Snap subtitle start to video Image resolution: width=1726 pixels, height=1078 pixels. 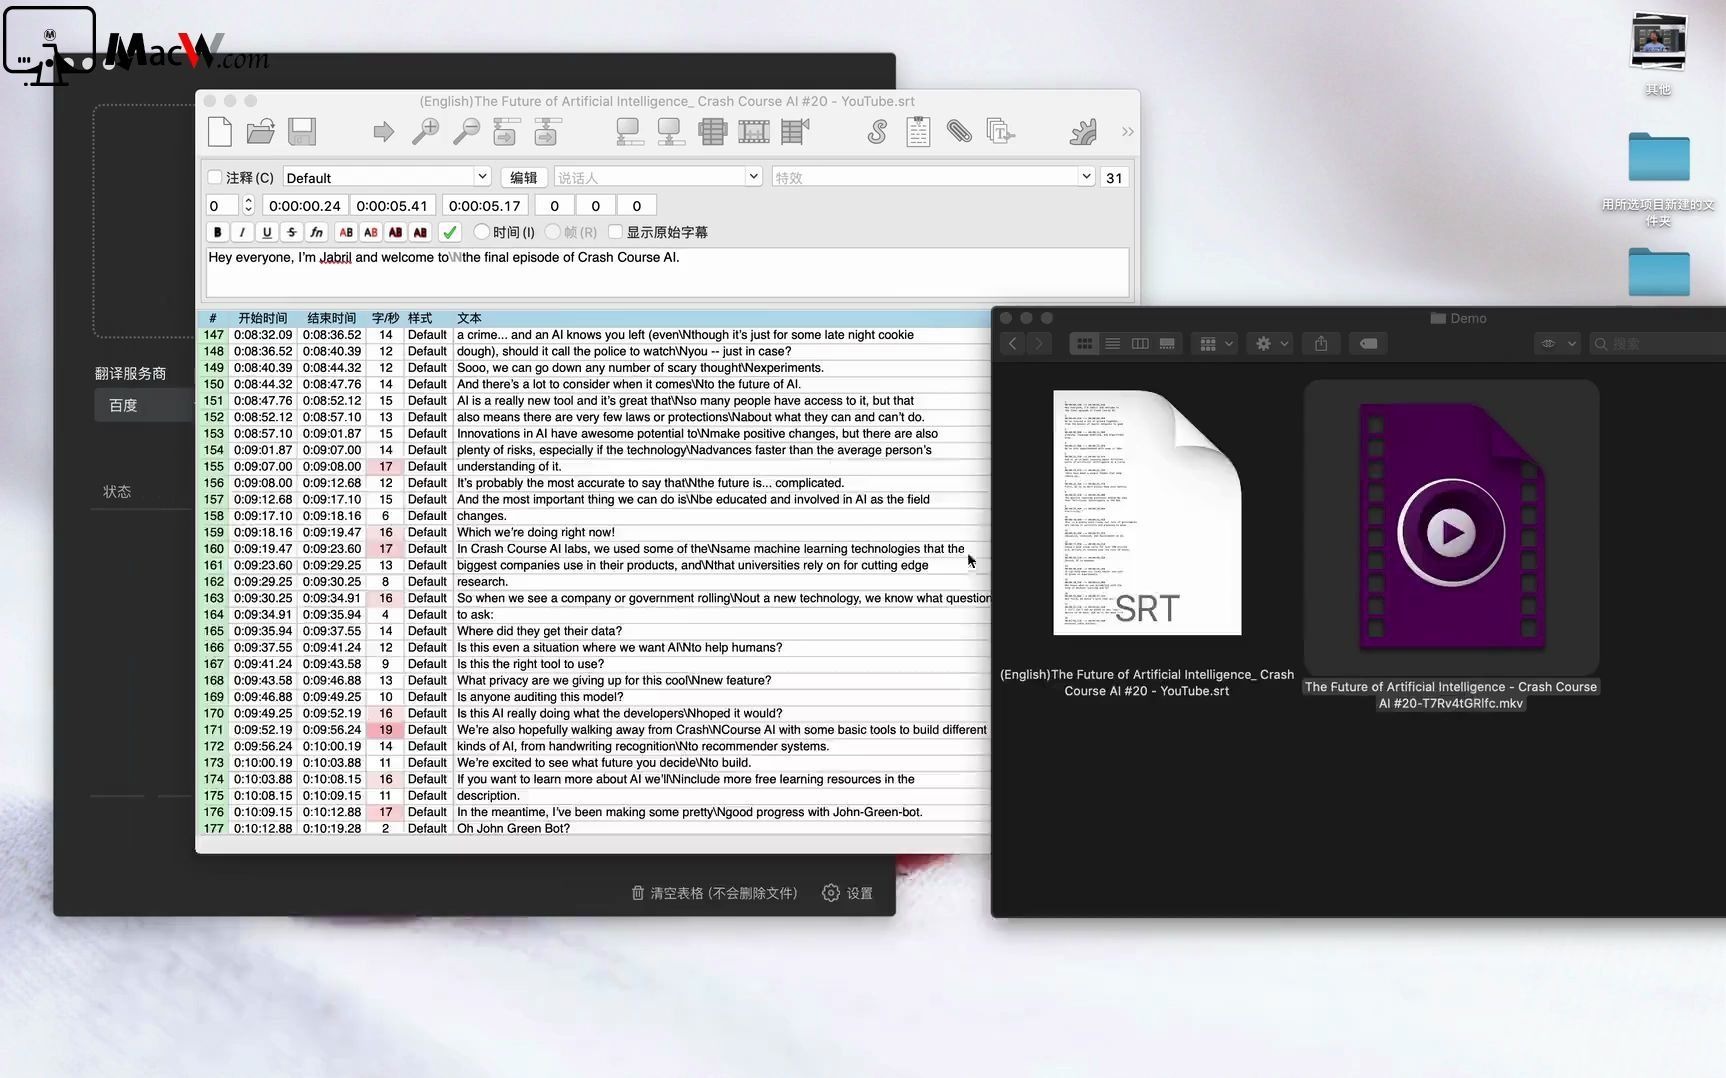(629, 132)
